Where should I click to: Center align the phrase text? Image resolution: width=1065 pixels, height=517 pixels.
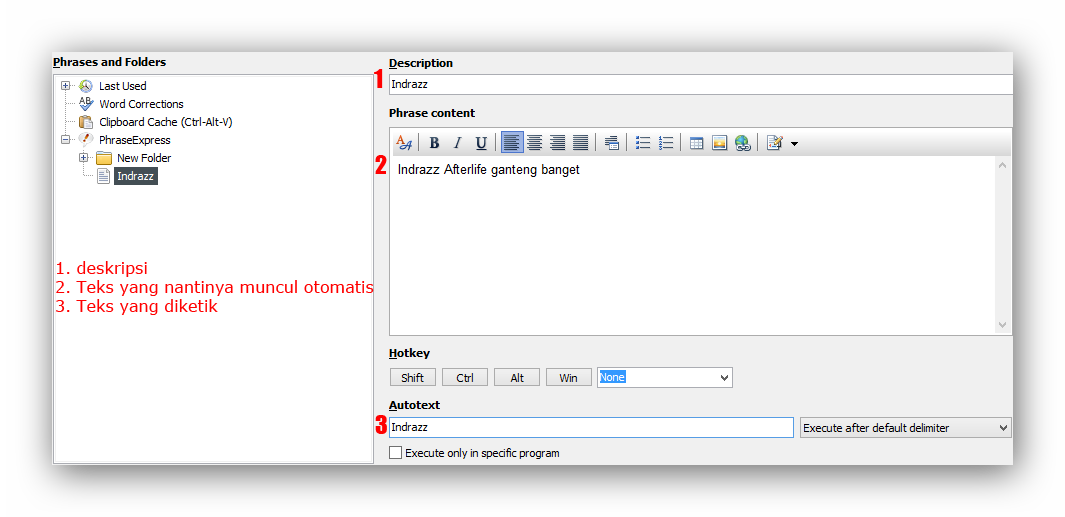535,143
